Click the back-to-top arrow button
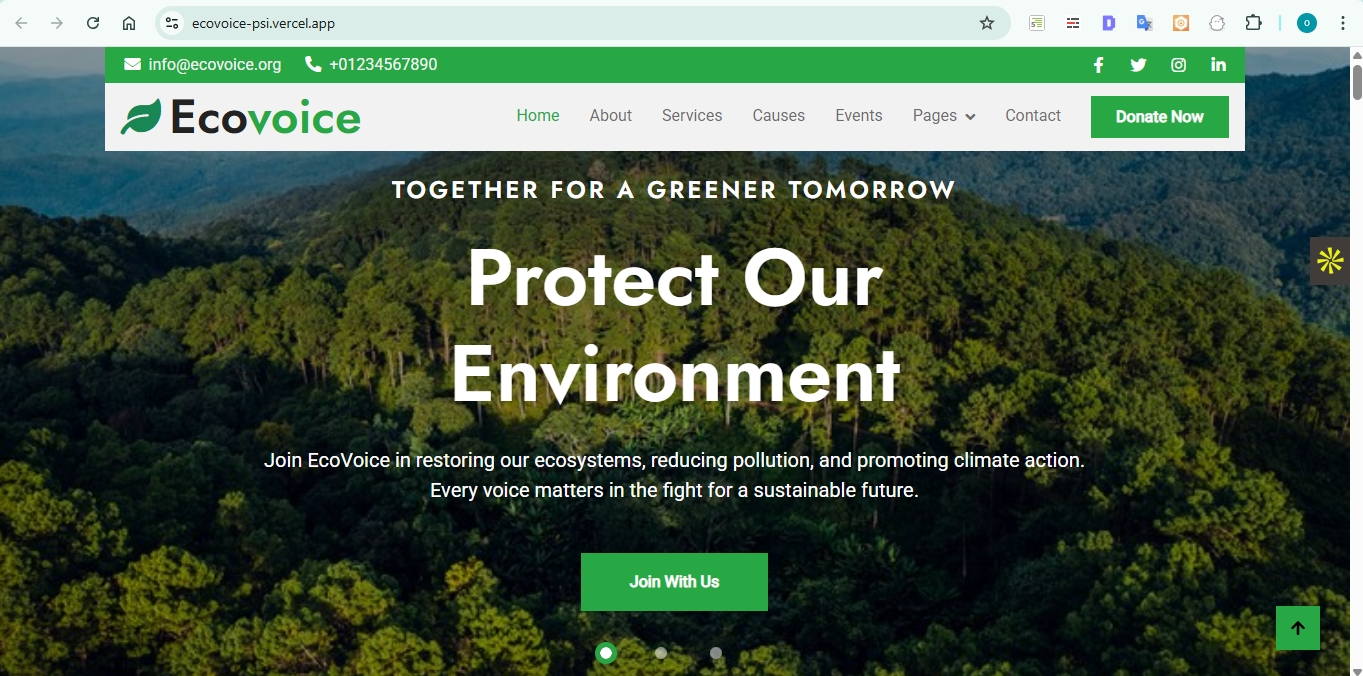The width and height of the screenshot is (1363, 676). pyautogui.click(x=1298, y=628)
